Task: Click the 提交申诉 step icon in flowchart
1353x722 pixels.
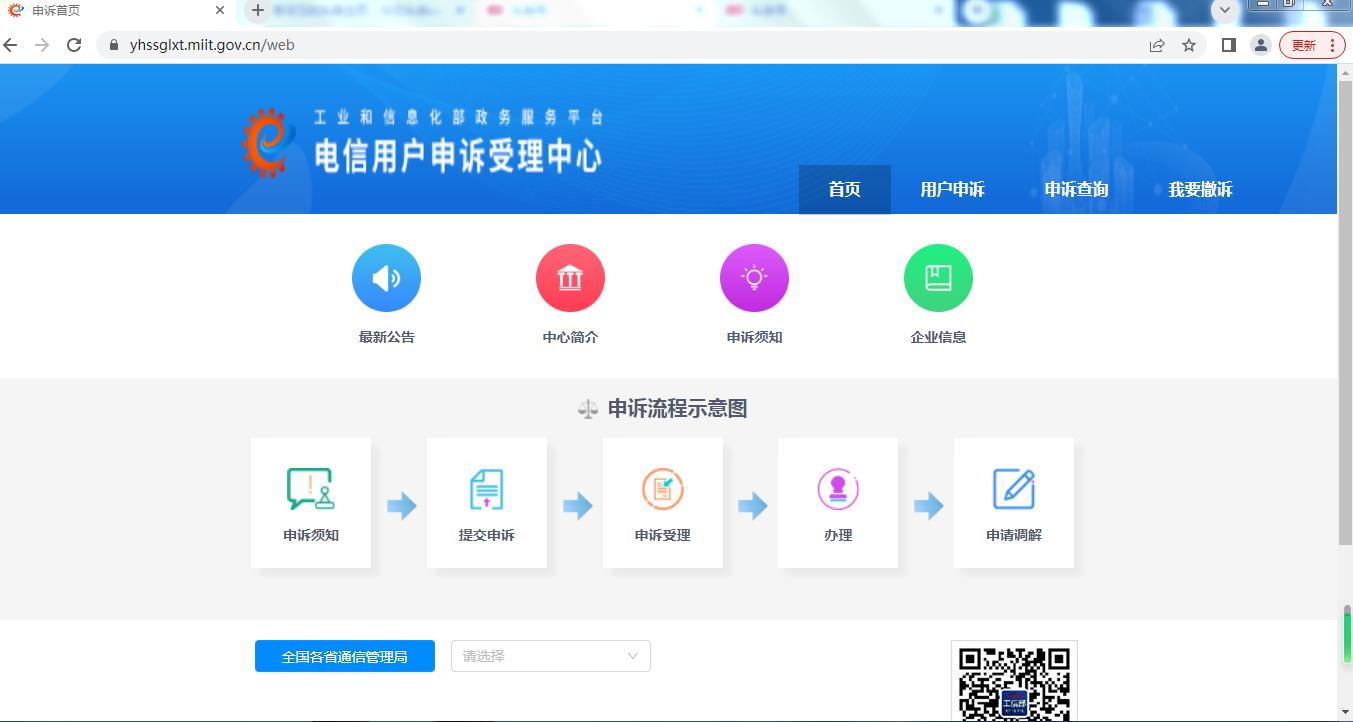Action: pos(486,490)
